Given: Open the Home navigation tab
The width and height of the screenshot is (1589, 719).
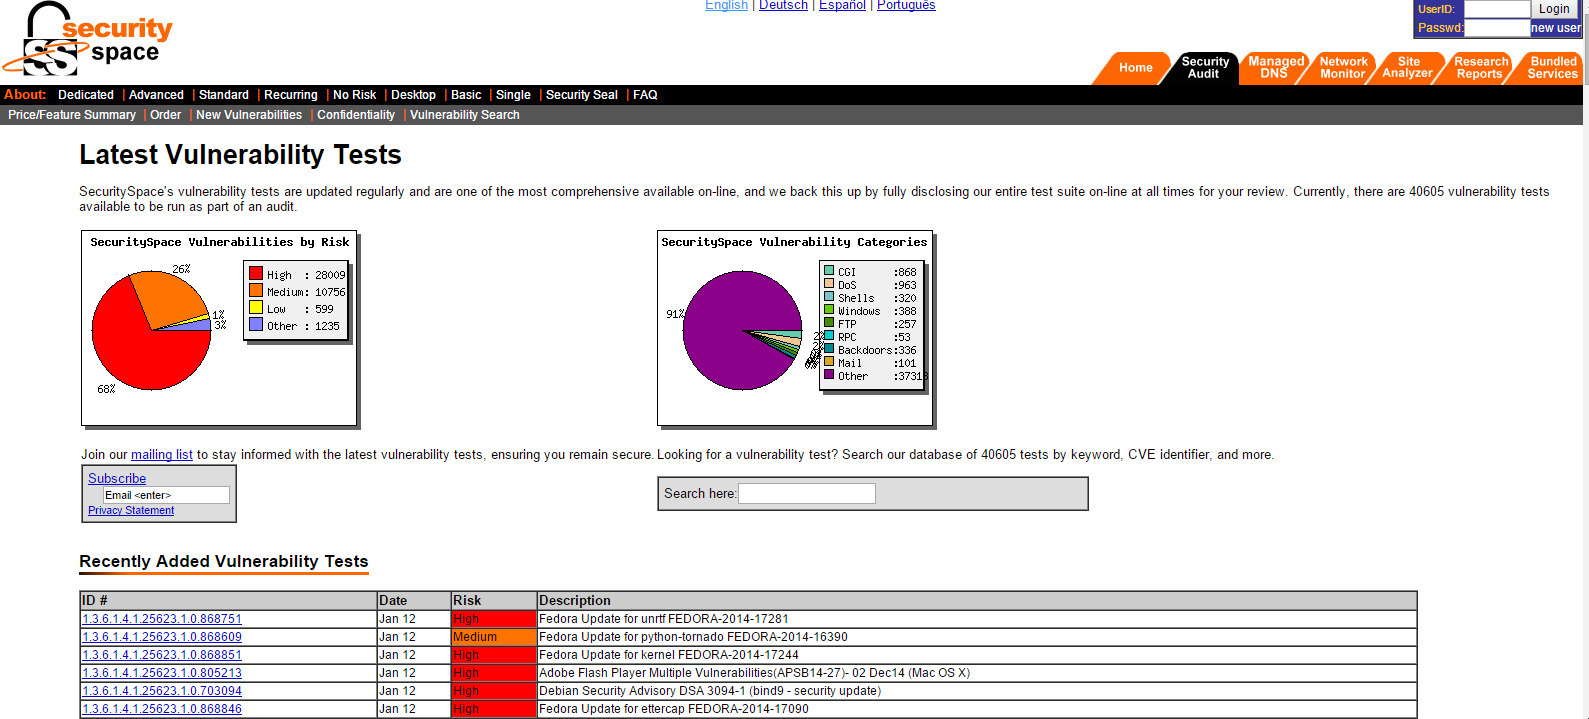Looking at the screenshot, I should (x=1135, y=68).
